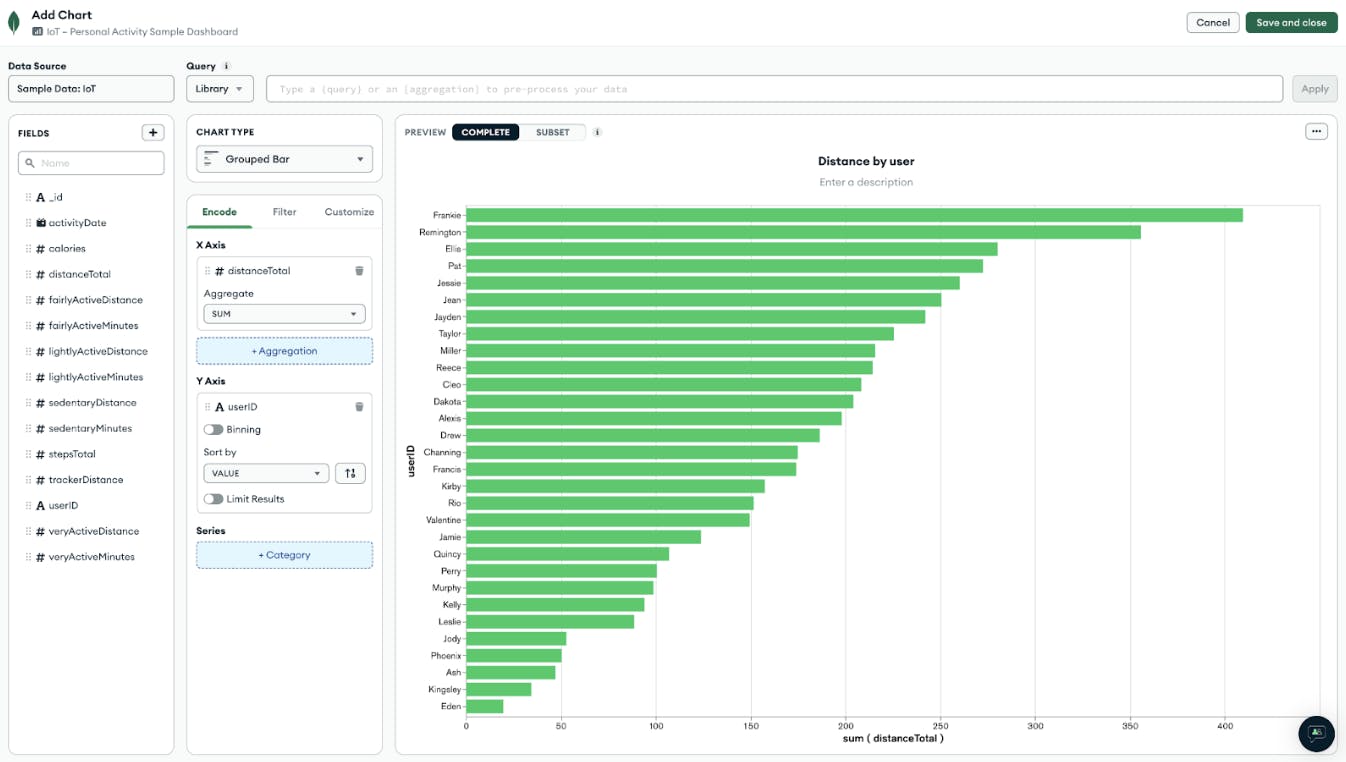Click the number icon beside calories

40,249
